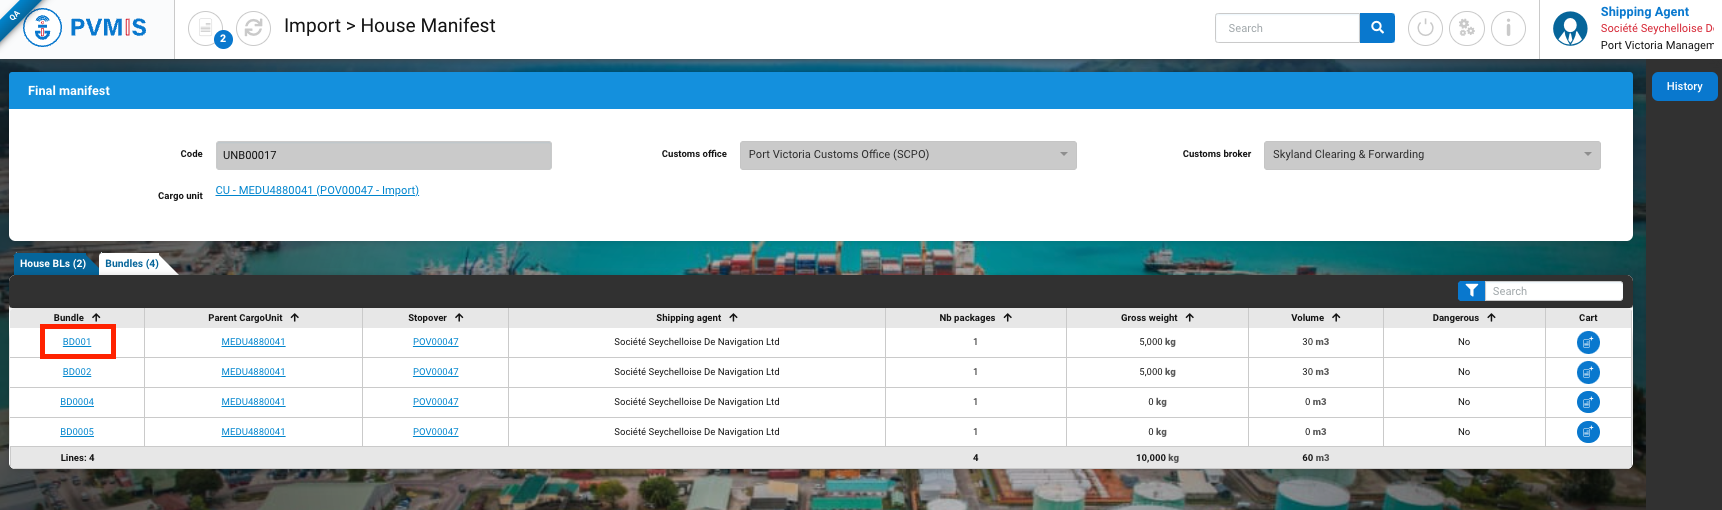Click the top header Search field
The height and width of the screenshot is (510, 1722).
coord(1287,28)
